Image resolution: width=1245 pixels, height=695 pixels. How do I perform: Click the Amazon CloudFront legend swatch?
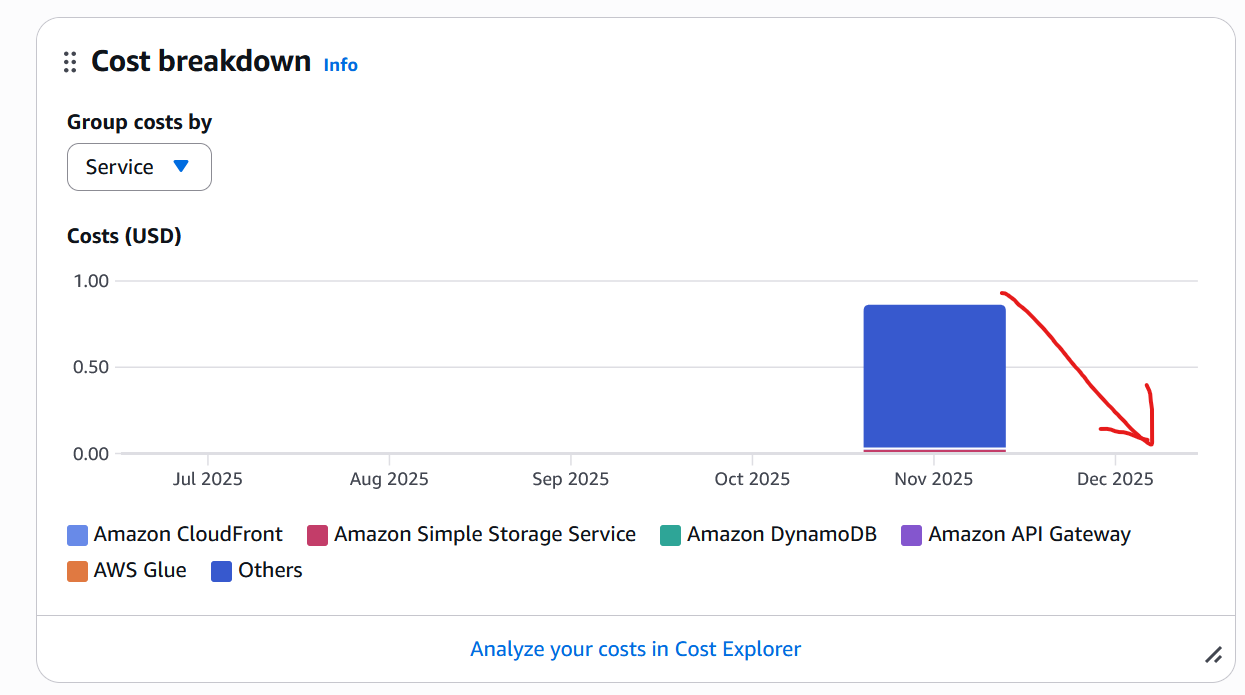point(77,534)
